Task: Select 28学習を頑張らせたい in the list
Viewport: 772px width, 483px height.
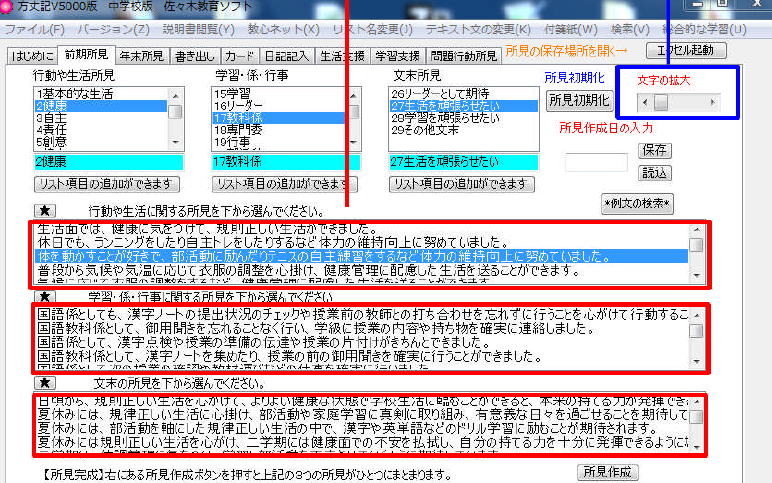Action: pyautogui.click(x=463, y=118)
